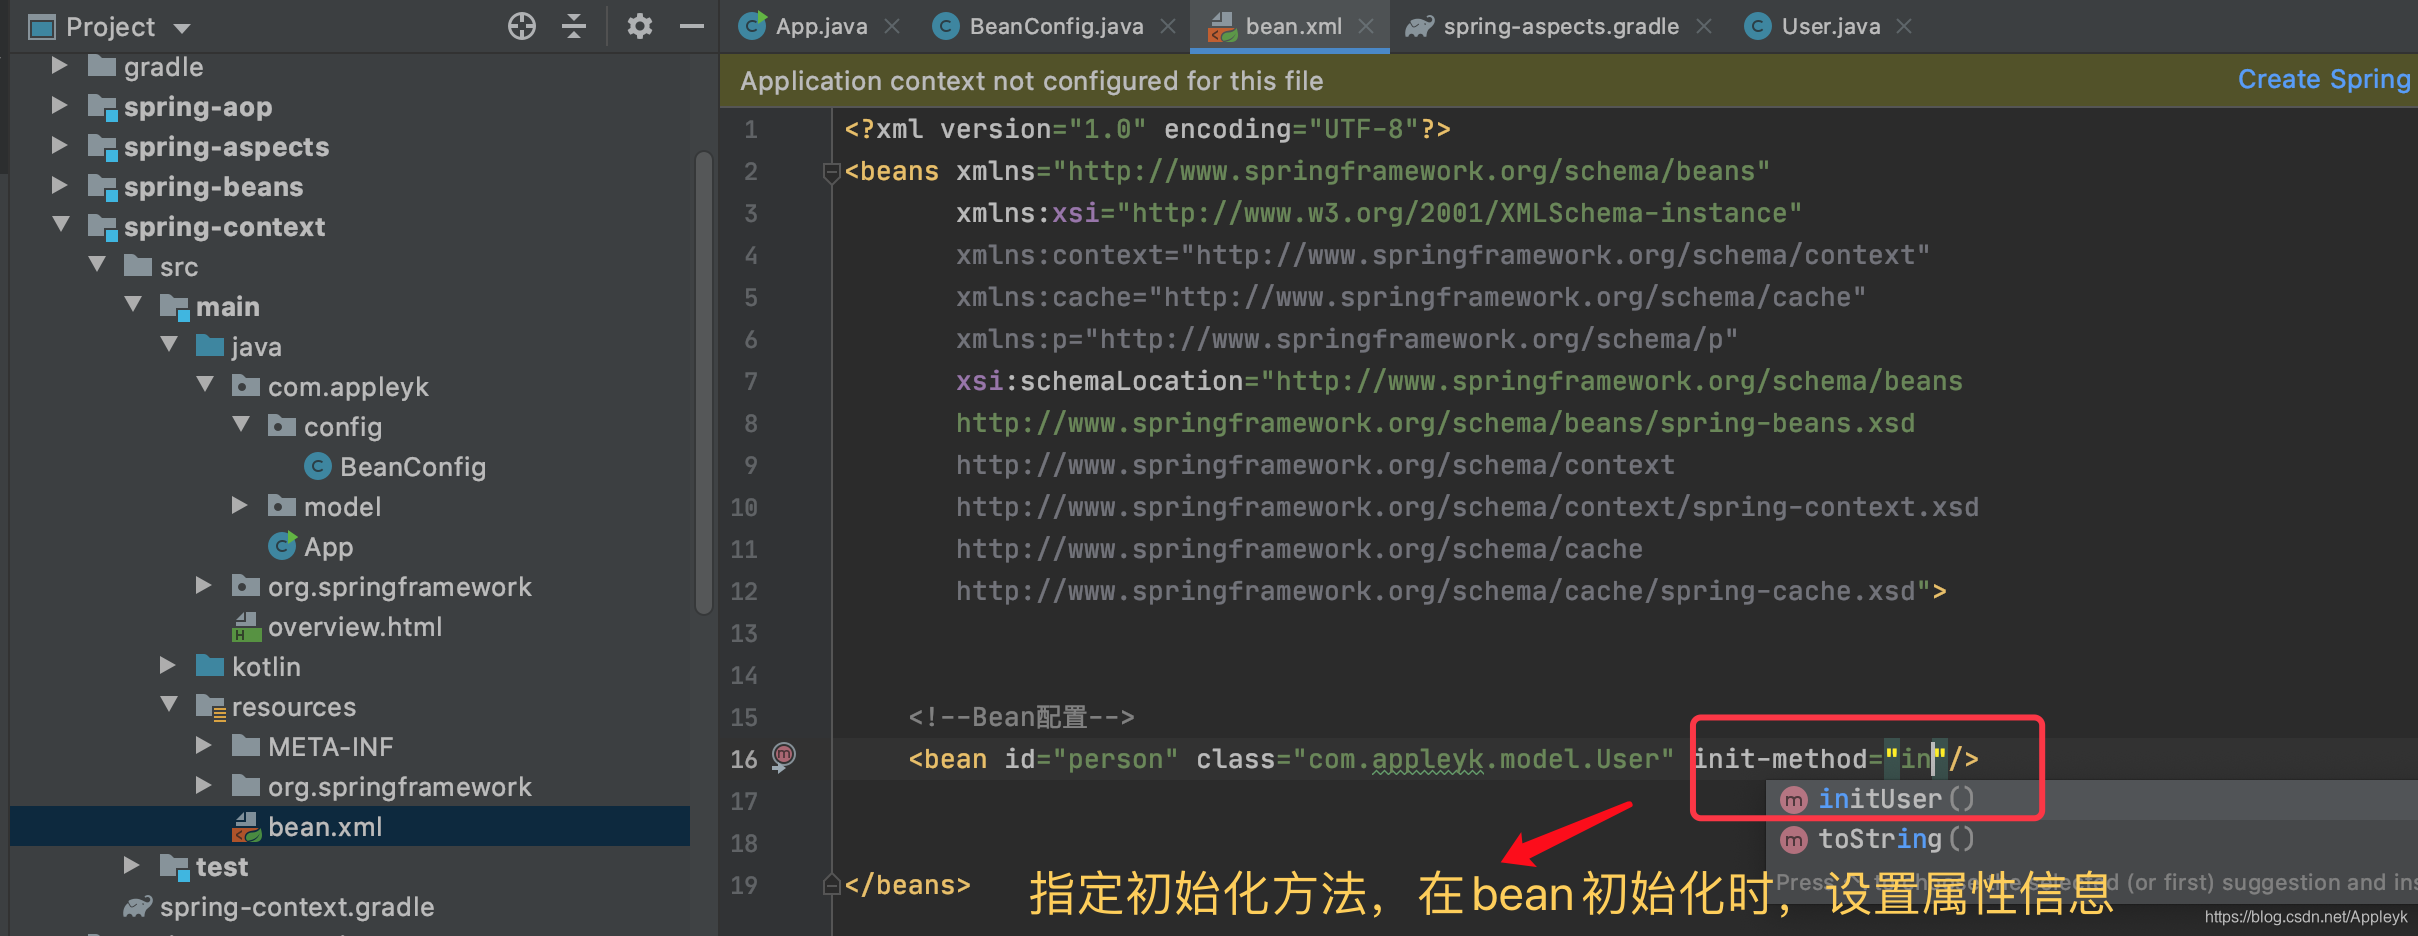2418x936 pixels.
Task: Click the model package icon
Action: [x=282, y=506]
